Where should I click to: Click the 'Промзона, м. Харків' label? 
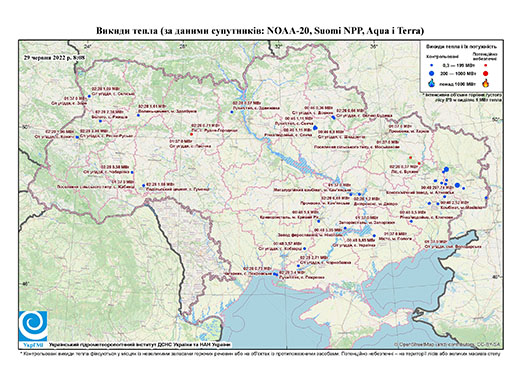409,131
